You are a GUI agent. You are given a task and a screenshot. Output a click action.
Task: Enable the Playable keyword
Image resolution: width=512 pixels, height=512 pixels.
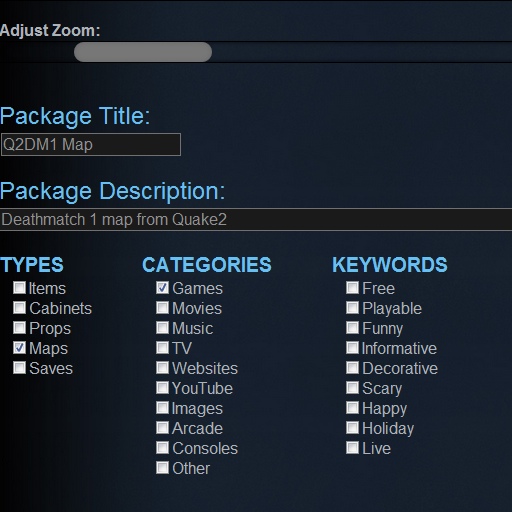point(352,308)
